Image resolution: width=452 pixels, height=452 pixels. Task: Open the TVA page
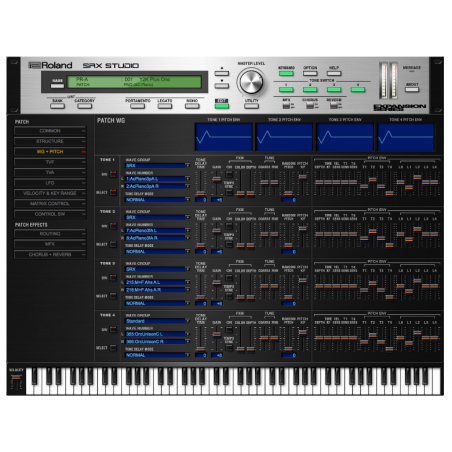tap(50, 172)
